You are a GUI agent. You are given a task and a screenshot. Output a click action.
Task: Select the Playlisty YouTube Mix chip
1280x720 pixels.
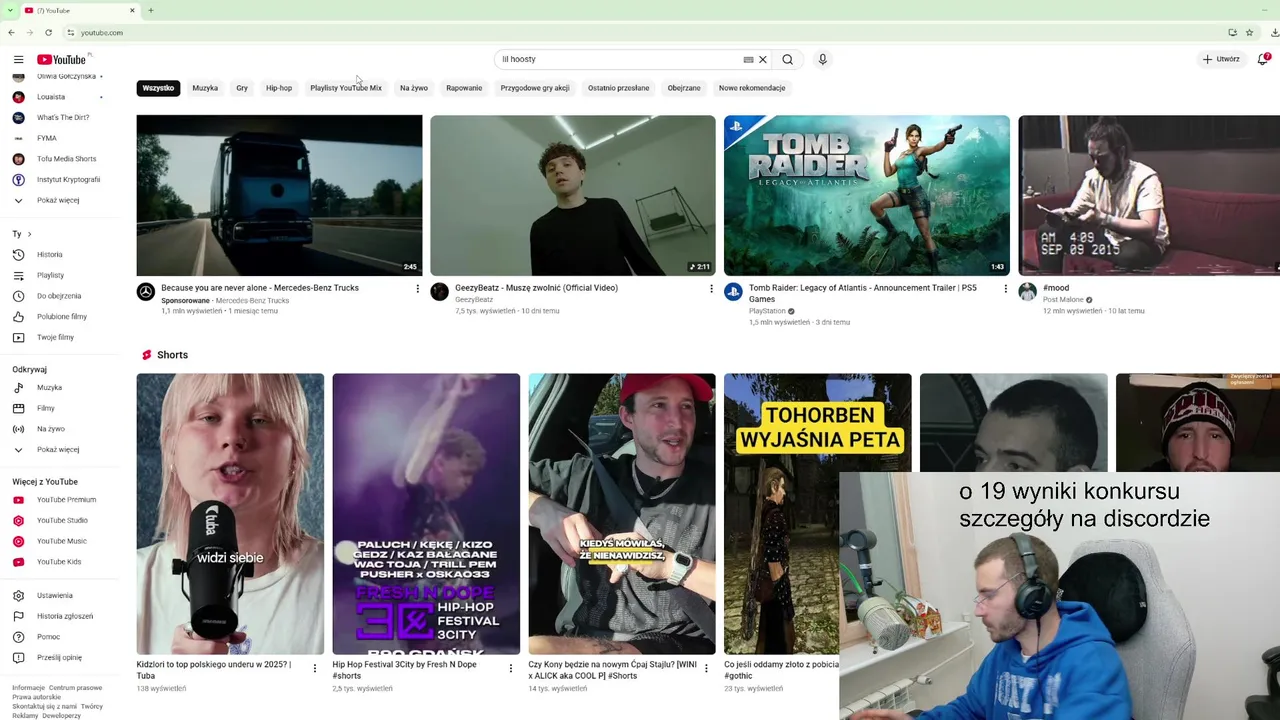346,88
